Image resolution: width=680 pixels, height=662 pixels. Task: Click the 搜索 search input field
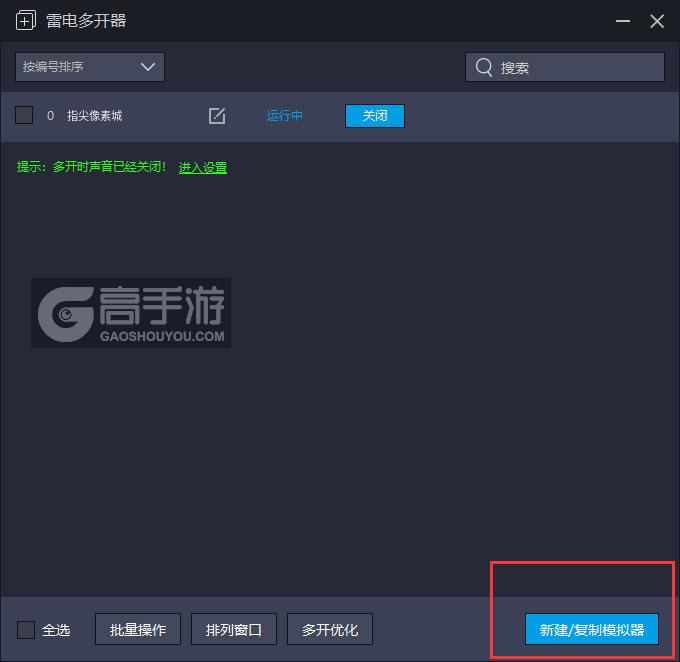pyautogui.click(x=565, y=67)
